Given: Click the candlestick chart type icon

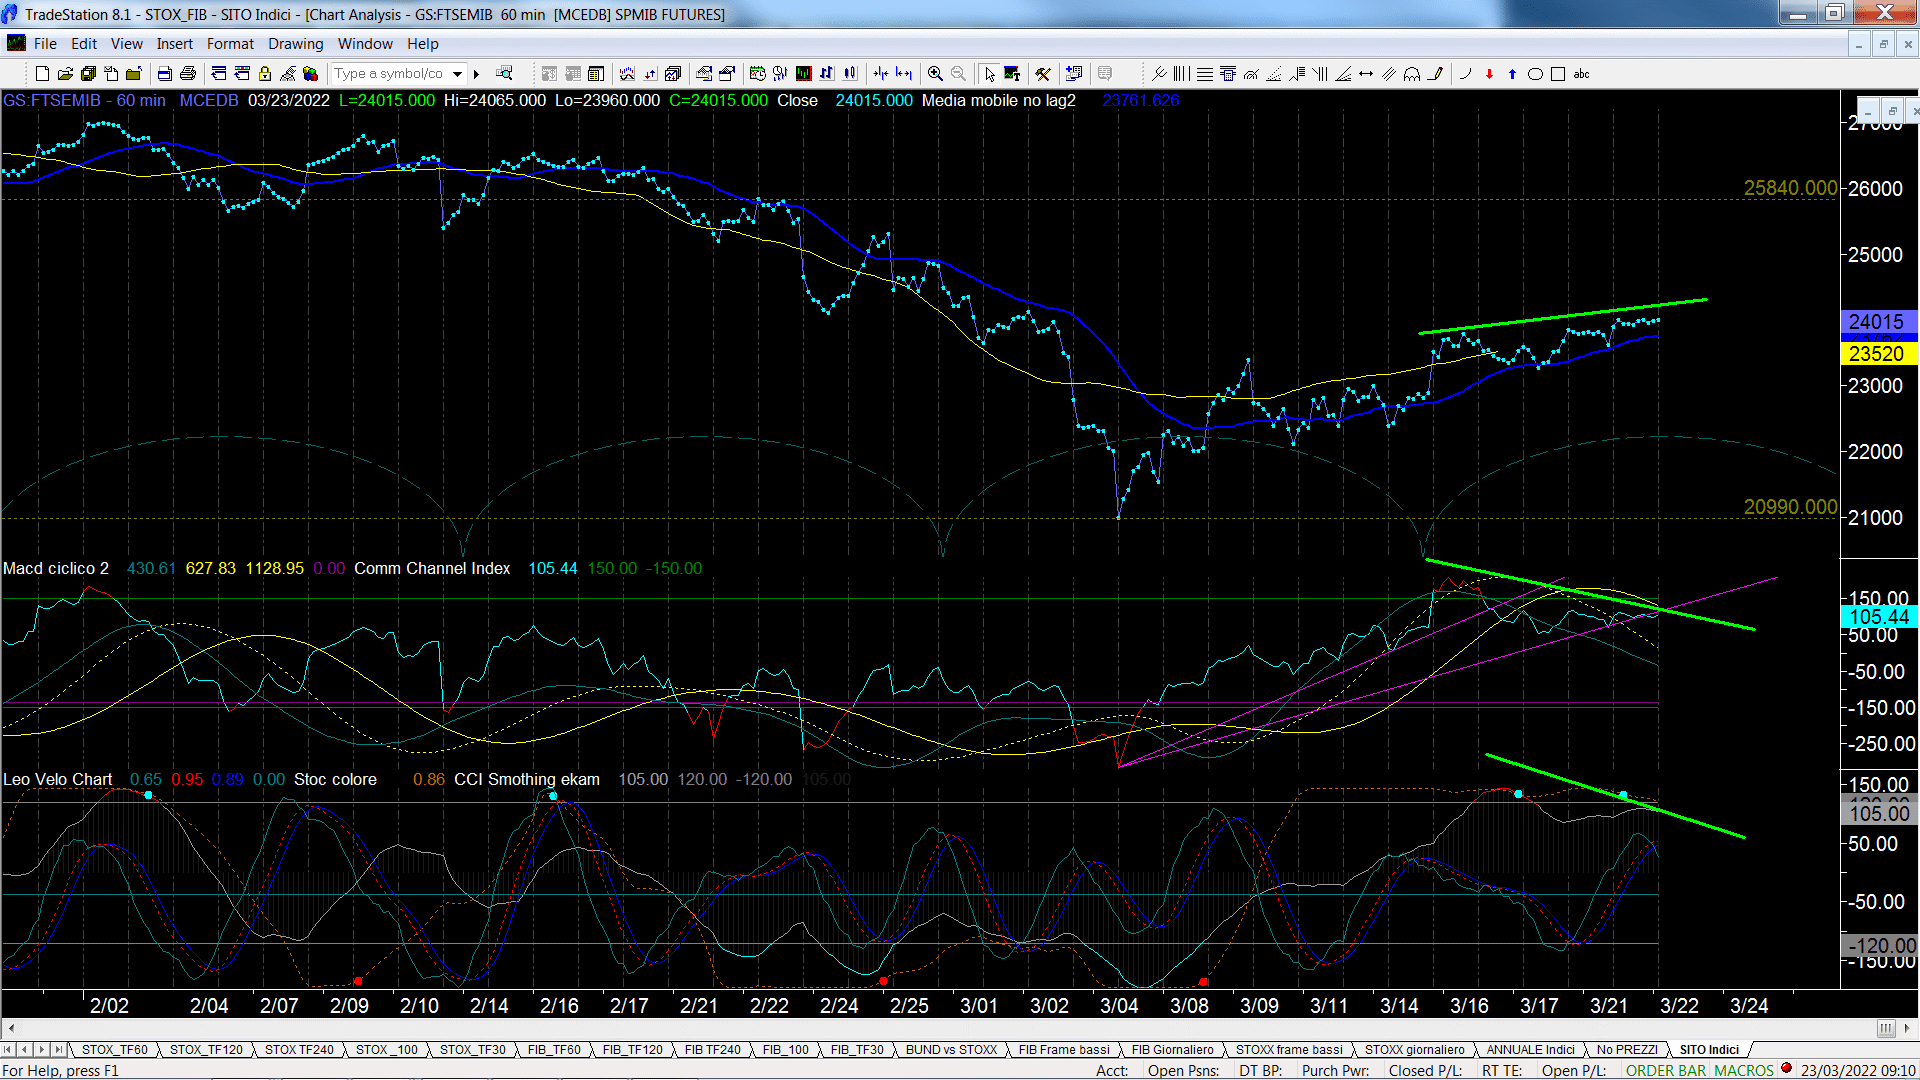Looking at the screenshot, I should coord(850,74).
